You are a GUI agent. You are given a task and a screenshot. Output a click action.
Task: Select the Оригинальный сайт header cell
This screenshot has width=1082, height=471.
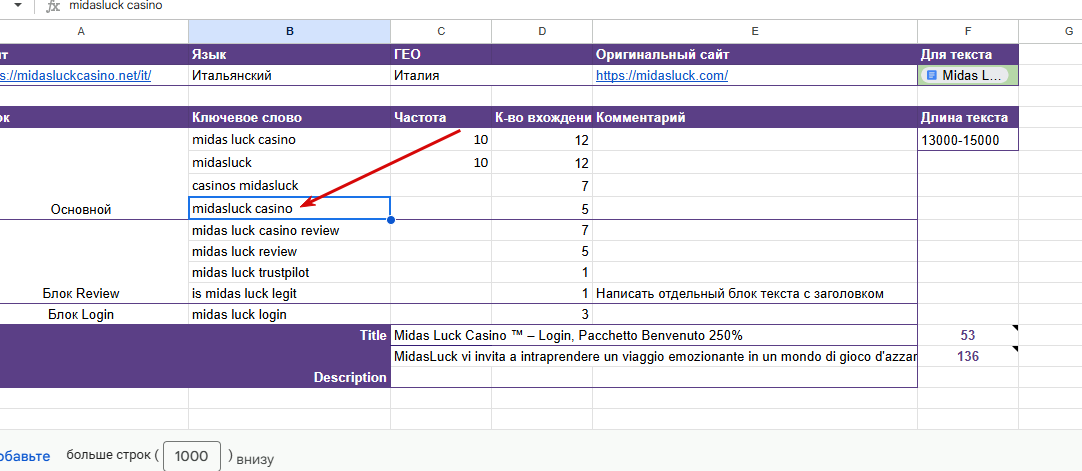755,54
